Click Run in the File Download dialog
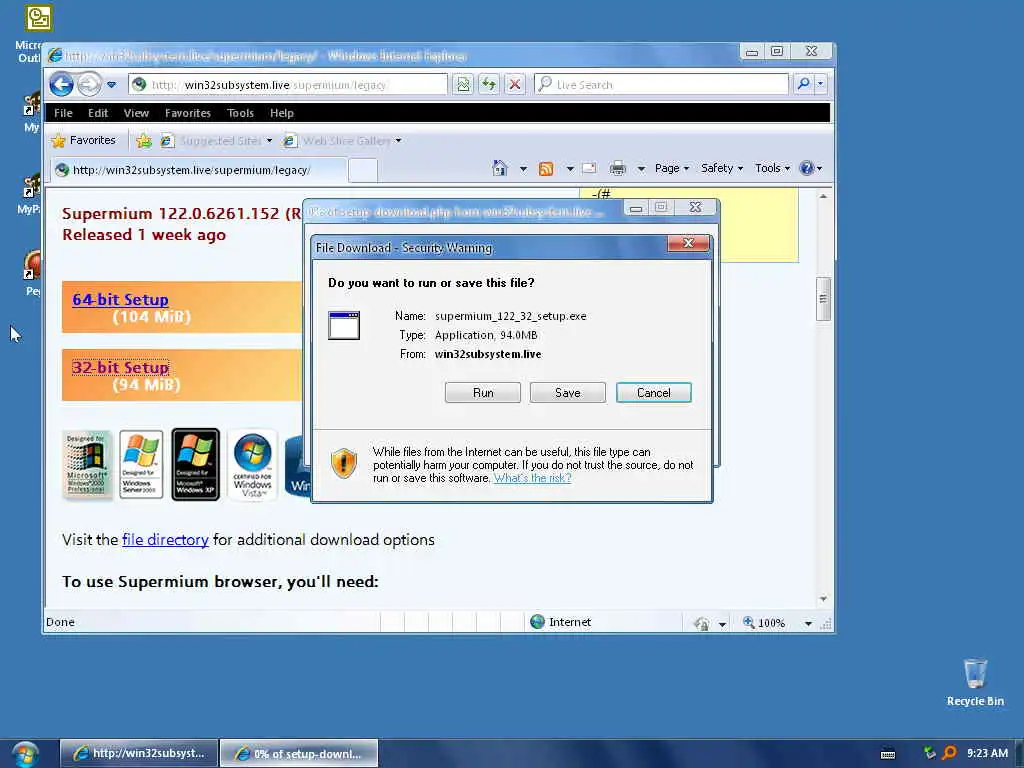The image size is (1024, 768). (x=483, y=392)
